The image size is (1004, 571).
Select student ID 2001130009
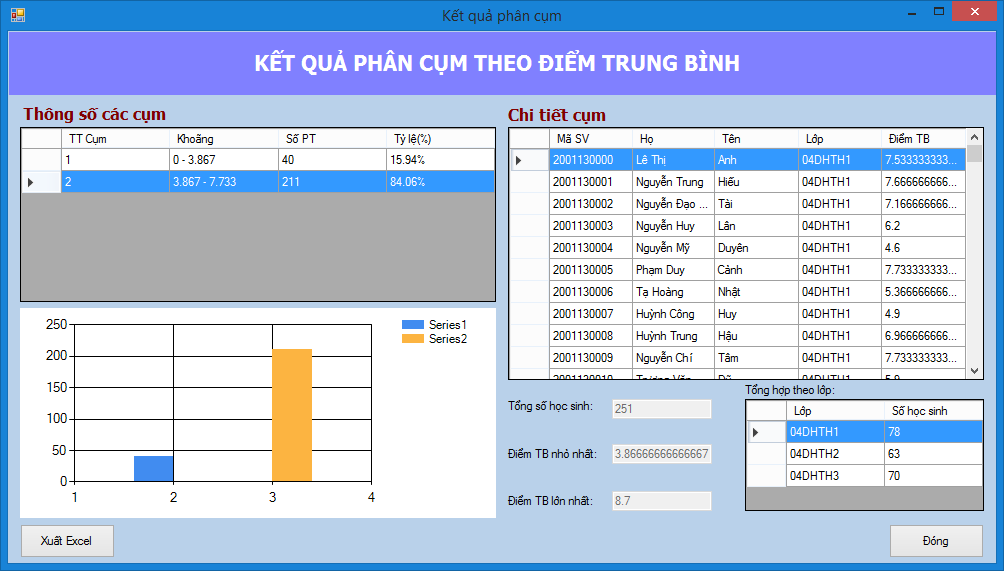click(x=591, y=358)
